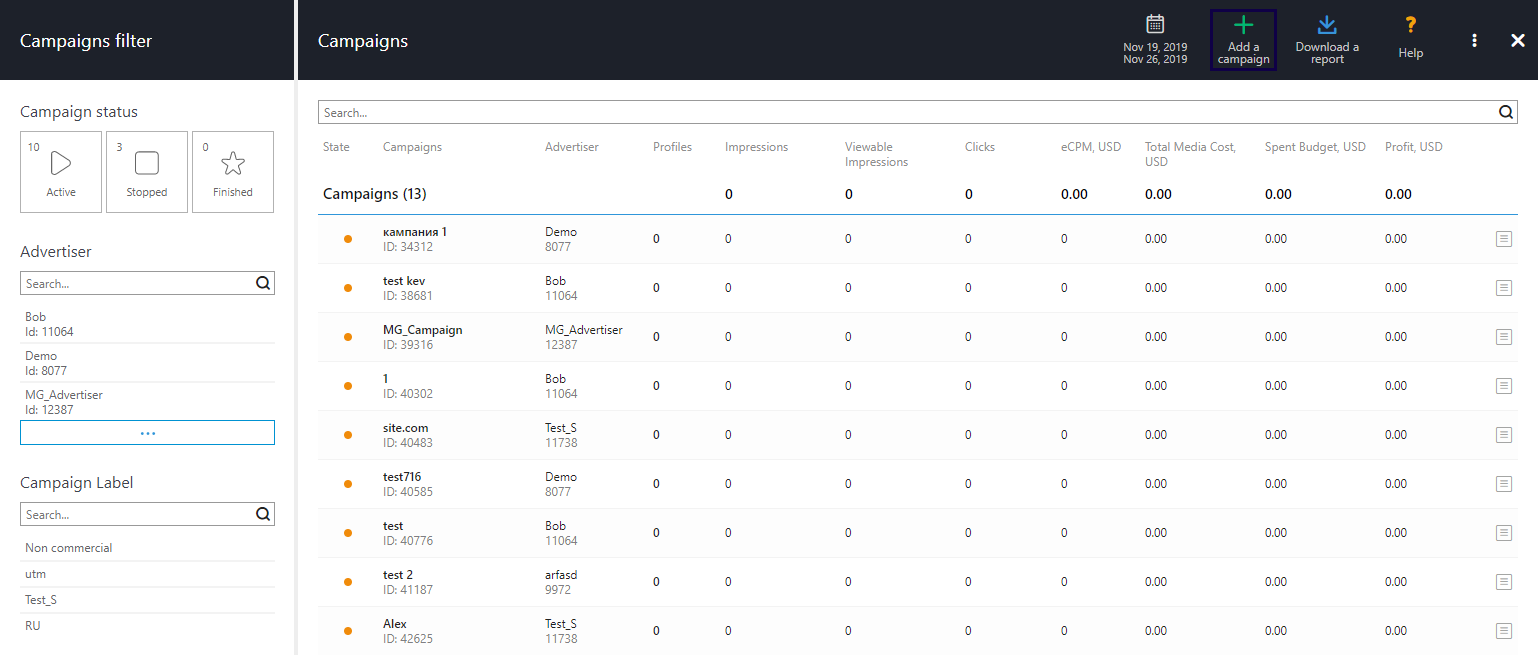Open the three-dot more options menu
1538x655 pixels.
coord(1474,40)
